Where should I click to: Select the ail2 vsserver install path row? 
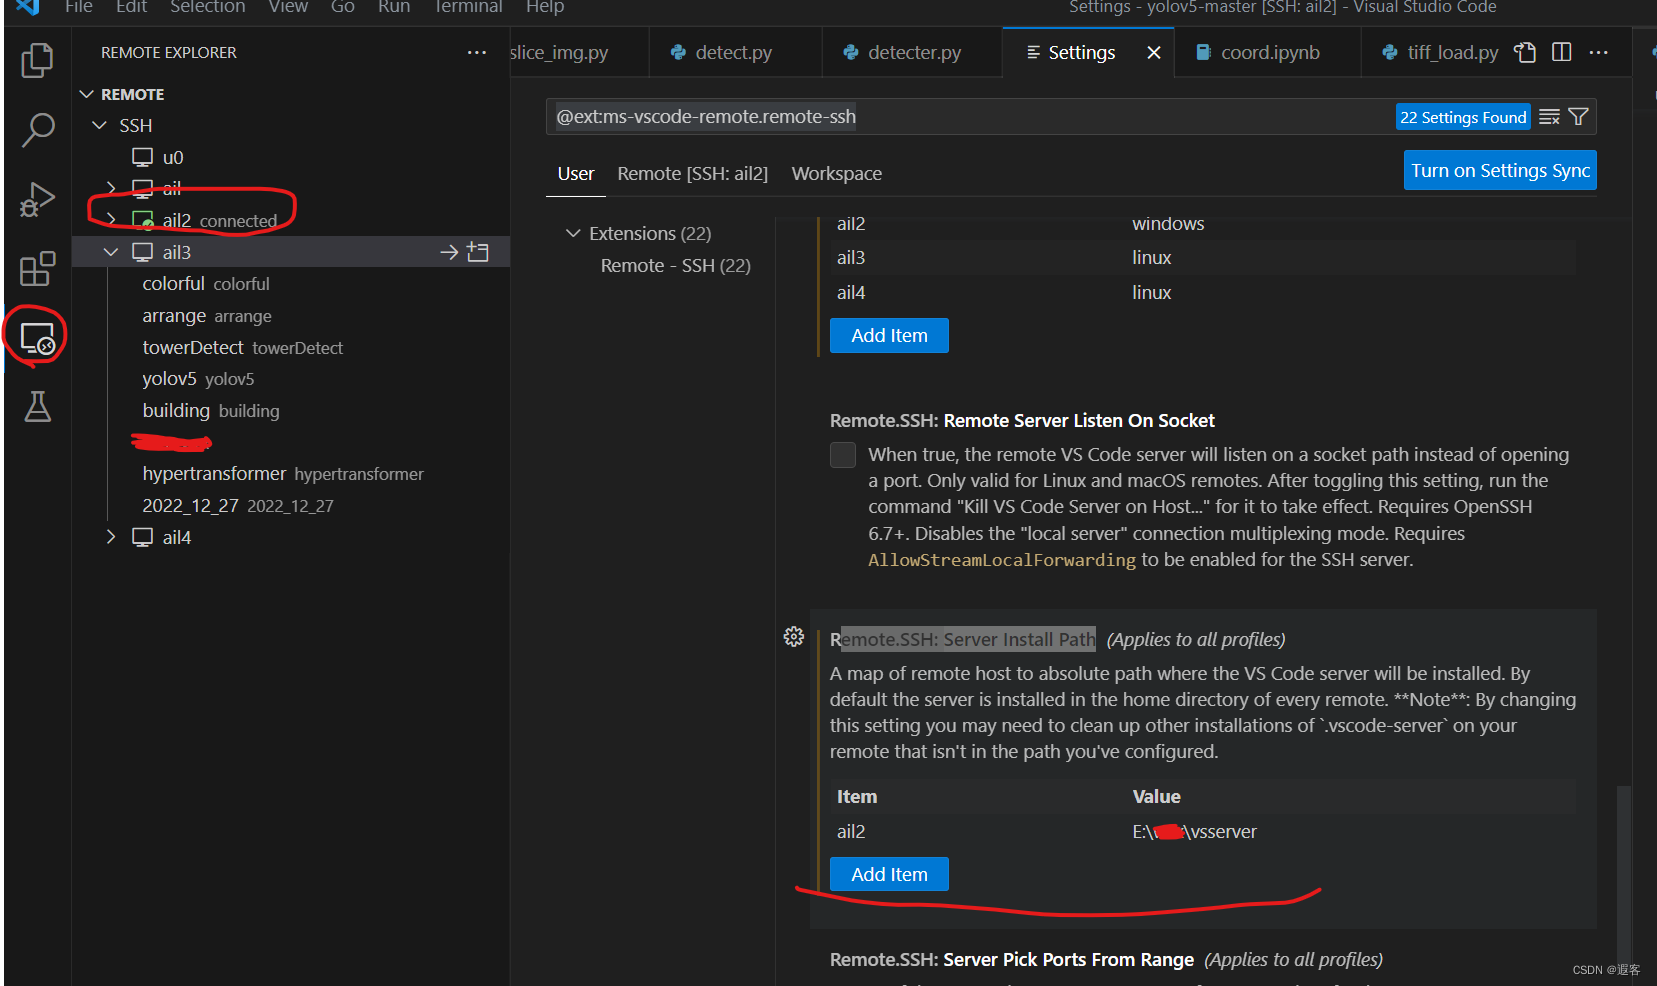click(1202, 831)
